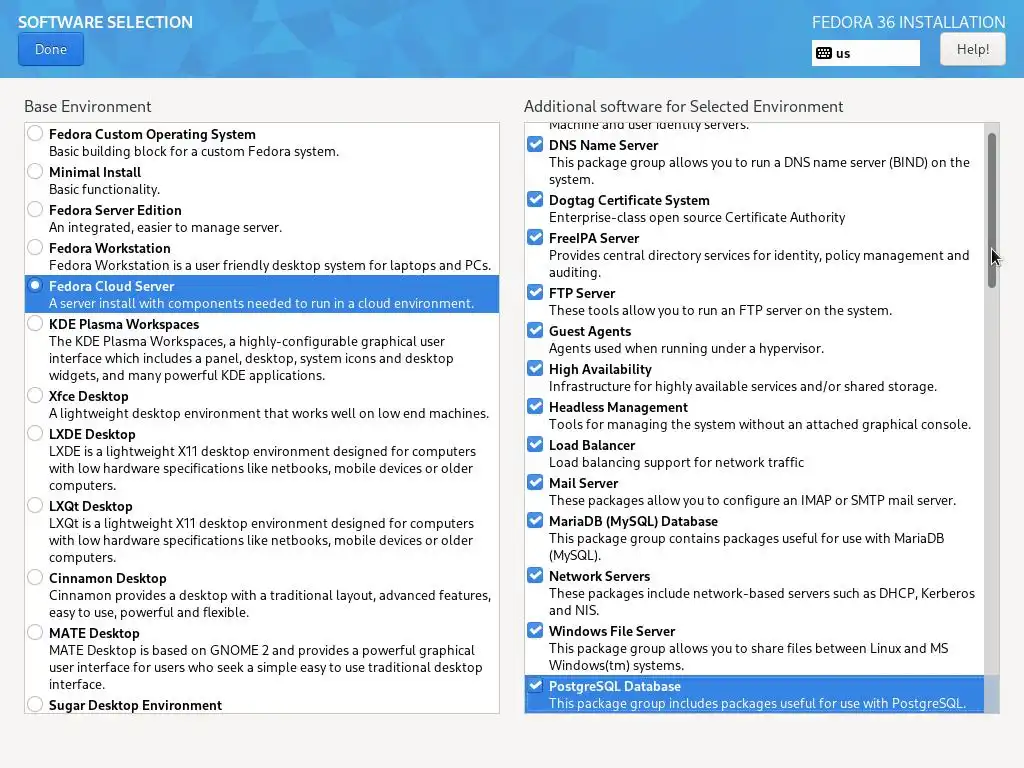Toggle Network Servers checkbox
This screenshot has height=768, width=1024.
pyautogui.click(x=535, y=575)
